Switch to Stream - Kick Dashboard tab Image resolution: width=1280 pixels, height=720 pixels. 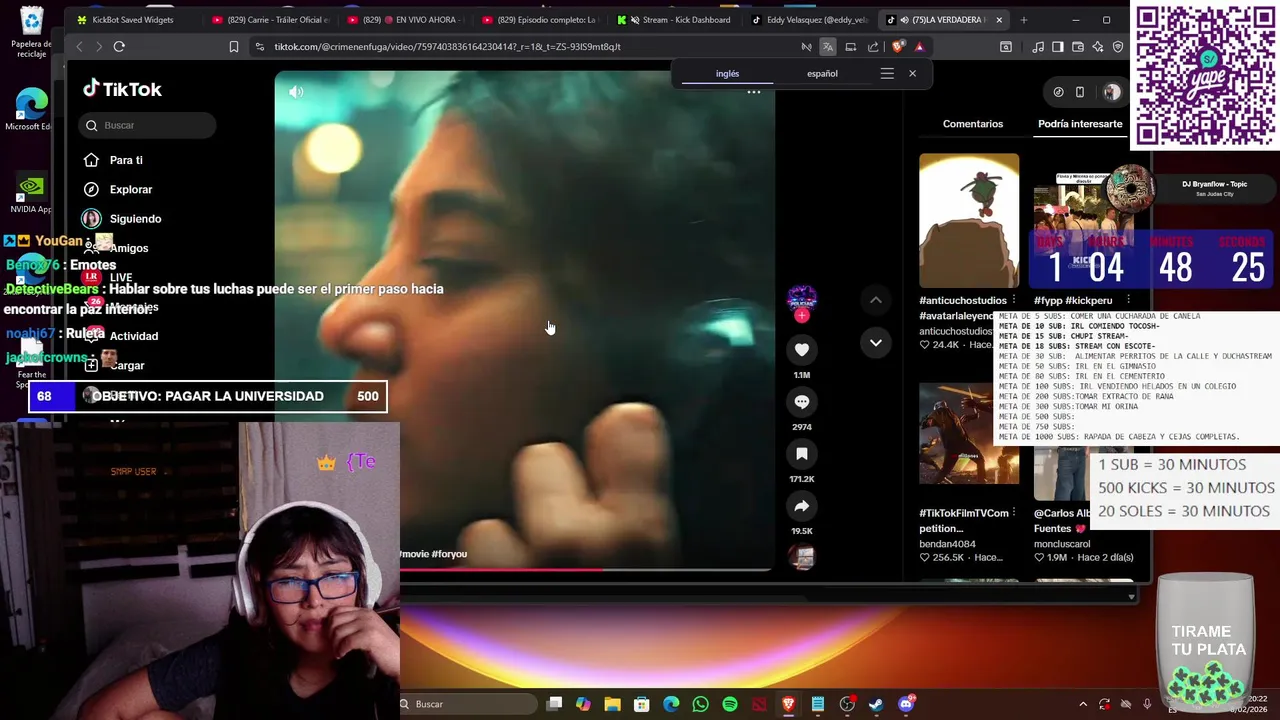coord(678,20)
